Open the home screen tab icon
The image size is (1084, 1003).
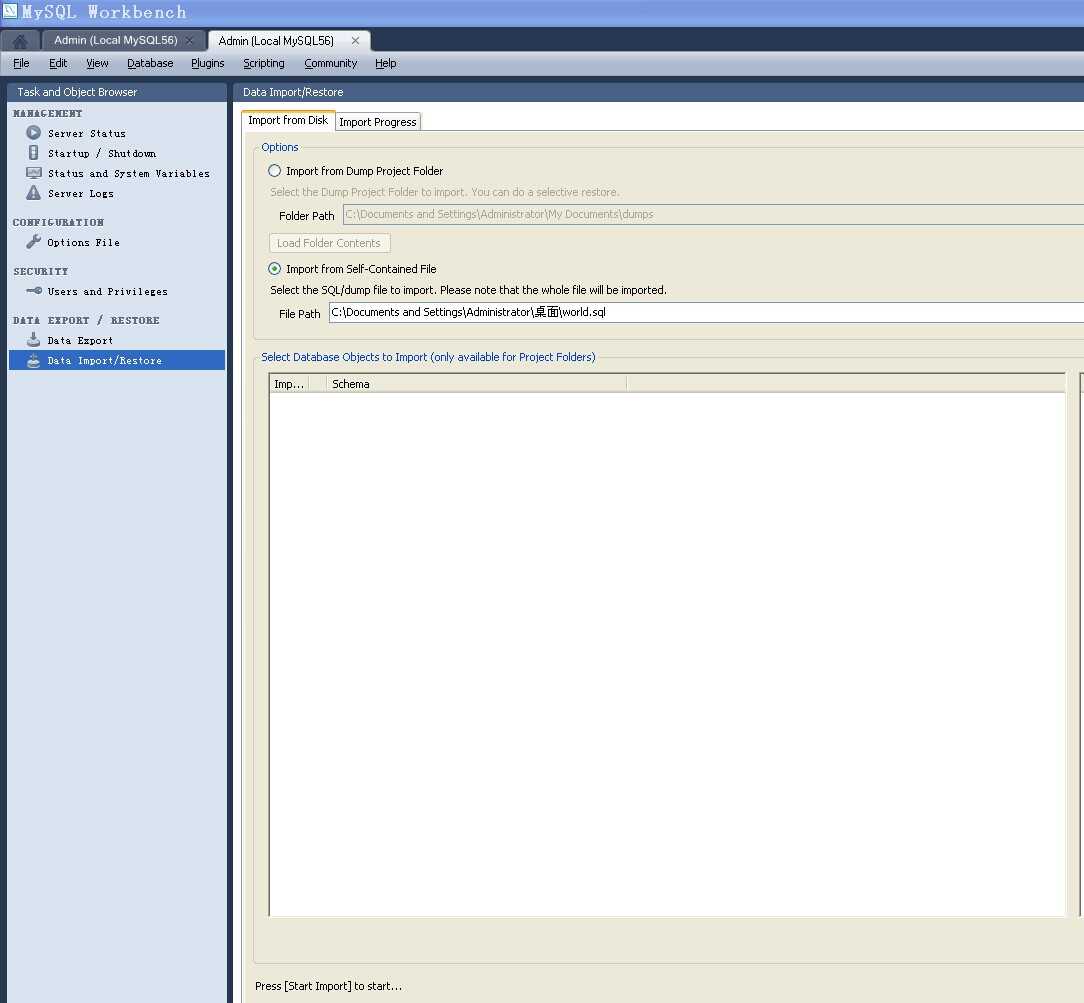[x=20, y=41]
